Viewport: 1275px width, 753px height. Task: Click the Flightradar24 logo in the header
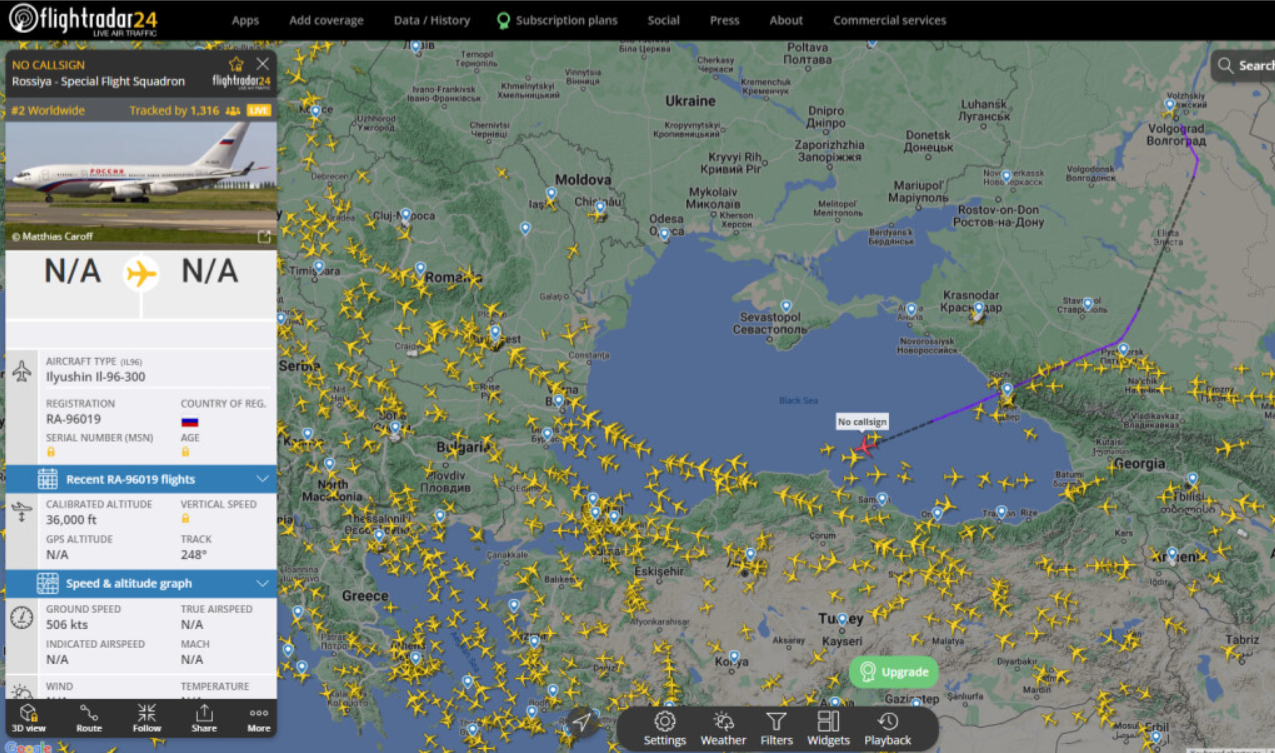(x=83, y=19)
